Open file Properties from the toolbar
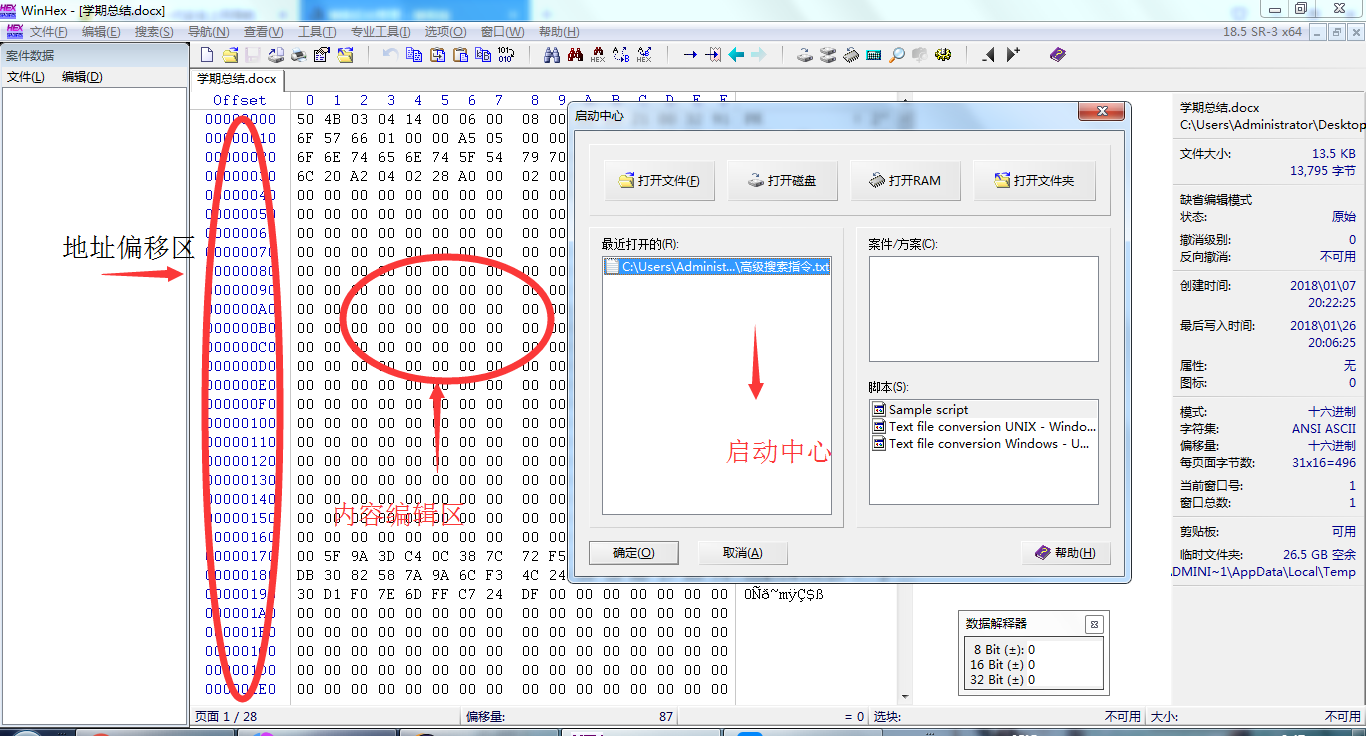The width and height of the screenshot is (1366, 736). tap(322, 55)
